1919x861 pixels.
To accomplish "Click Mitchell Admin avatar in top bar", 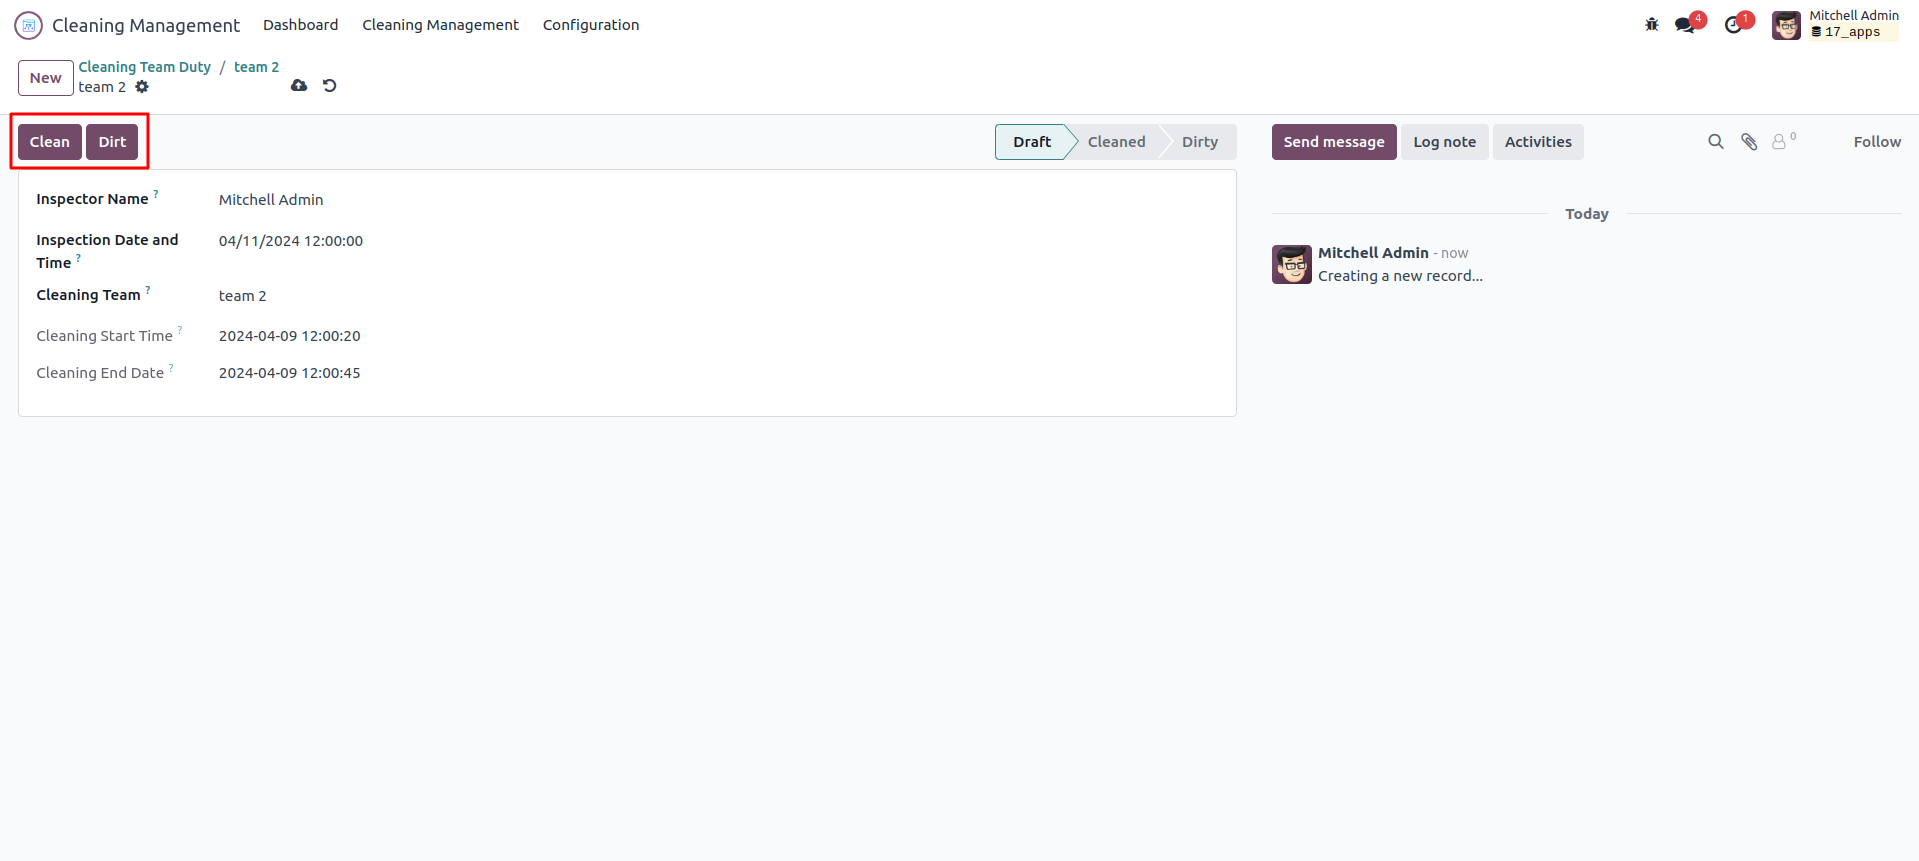I will [1786, 25].
